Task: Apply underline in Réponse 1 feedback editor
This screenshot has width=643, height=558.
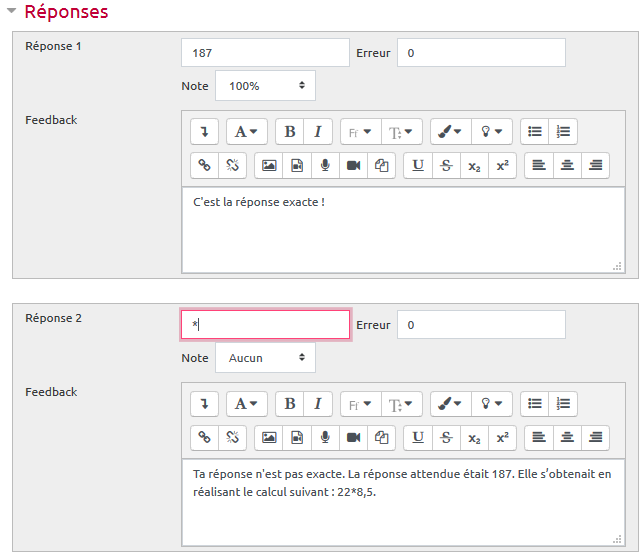Action: [x=418, y=165]
